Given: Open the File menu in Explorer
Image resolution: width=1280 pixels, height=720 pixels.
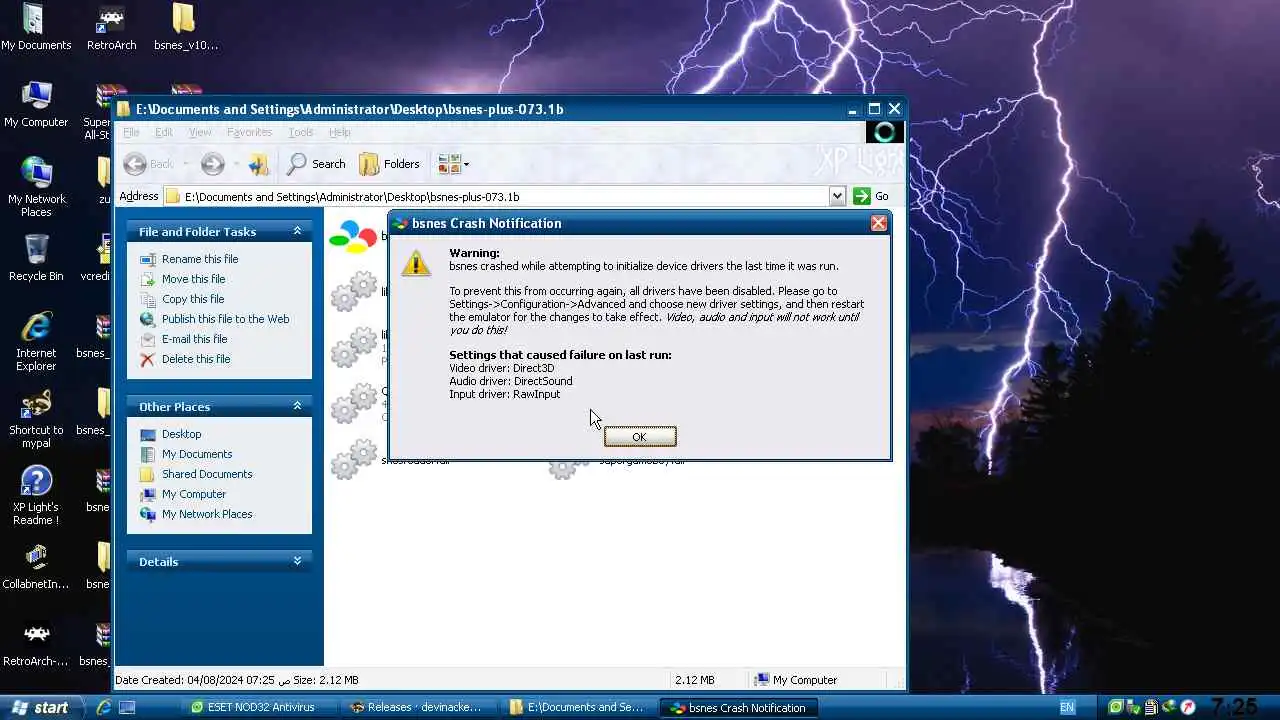Looking at the screenshot, I should coord(131,132).
